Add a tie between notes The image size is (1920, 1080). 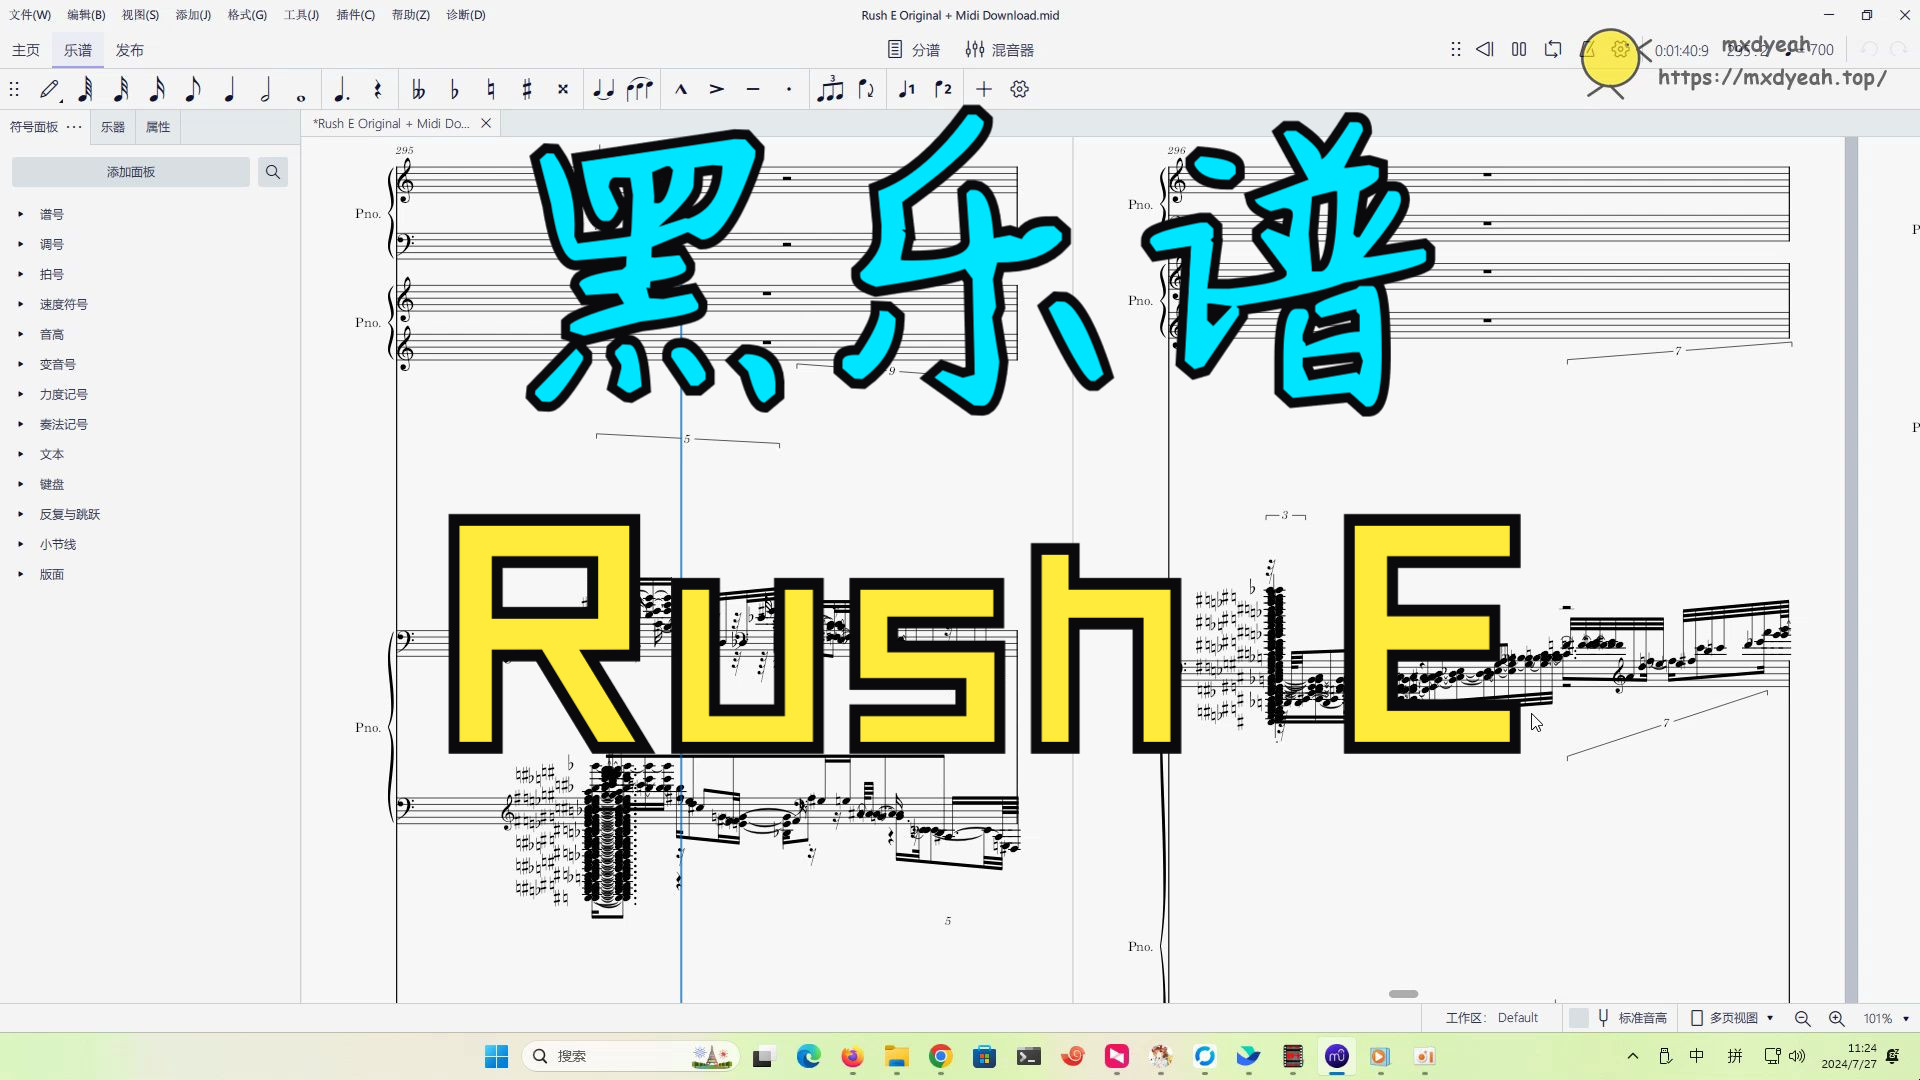603,90
